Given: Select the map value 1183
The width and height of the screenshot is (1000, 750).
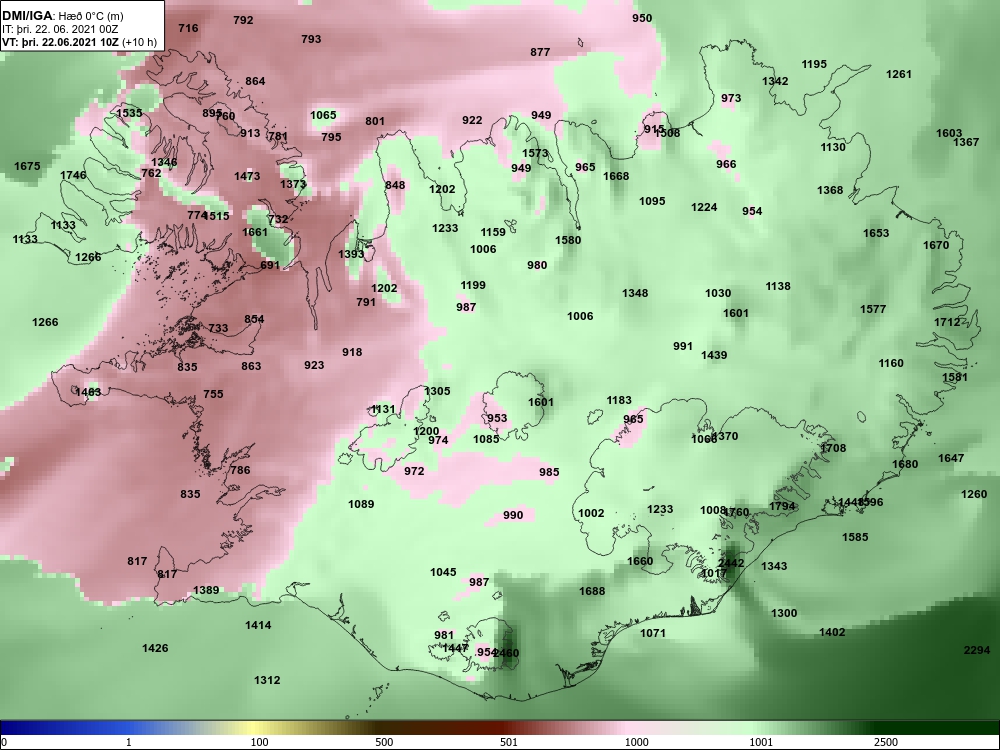Looking at the screenshot, I should pyautogui.click(x=619, y=401).
